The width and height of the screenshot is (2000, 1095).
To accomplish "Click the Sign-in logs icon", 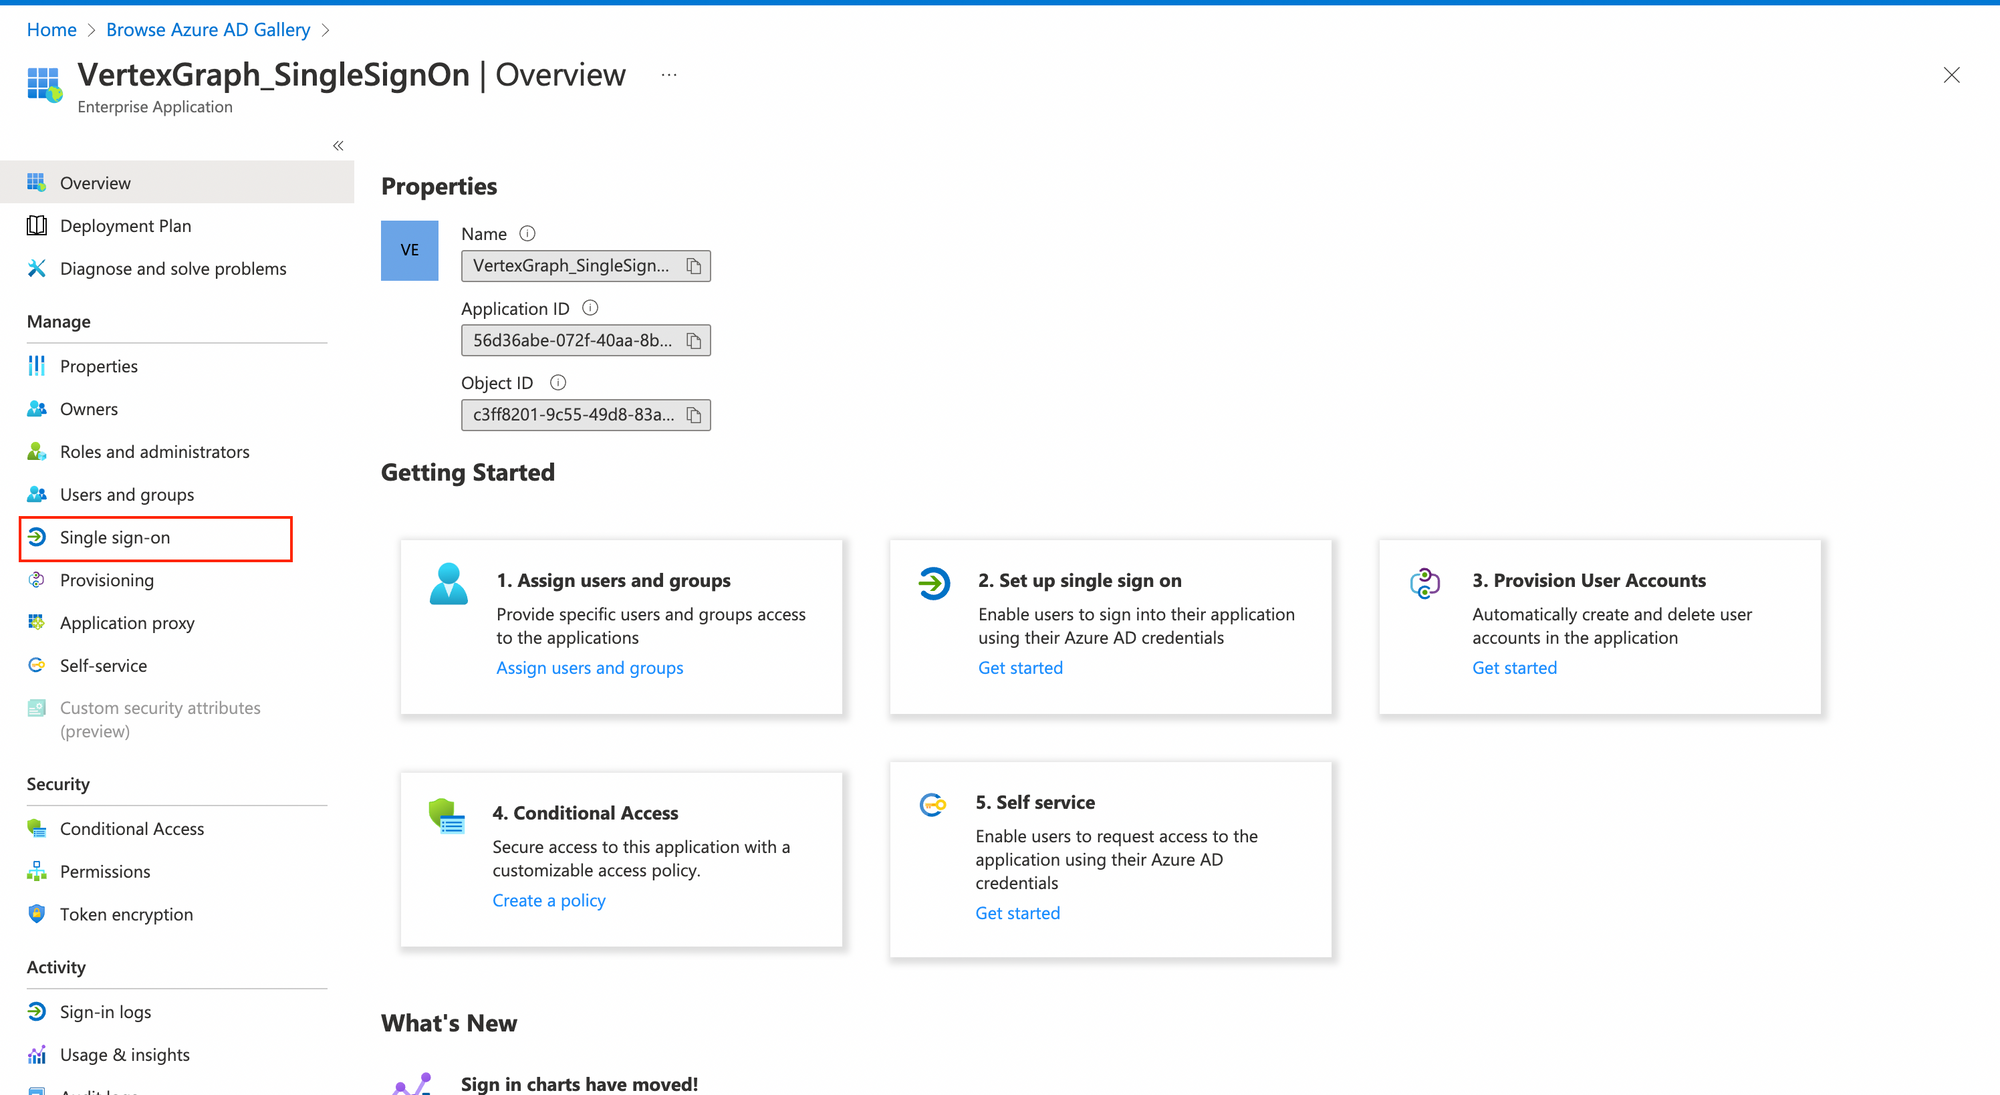I will tap(37, 1012).
